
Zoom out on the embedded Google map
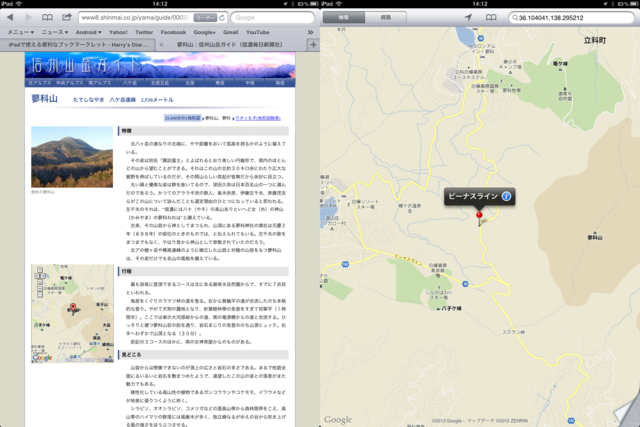40,294
